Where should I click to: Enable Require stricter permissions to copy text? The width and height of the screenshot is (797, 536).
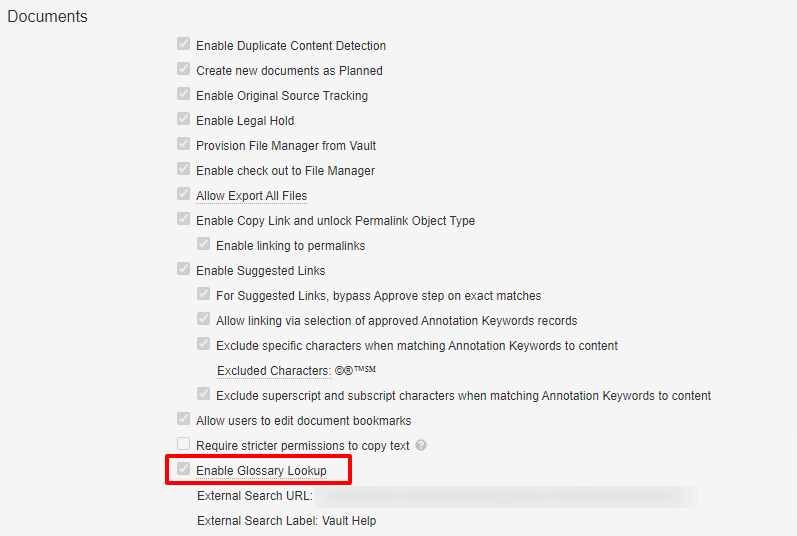tap(183, 445)
